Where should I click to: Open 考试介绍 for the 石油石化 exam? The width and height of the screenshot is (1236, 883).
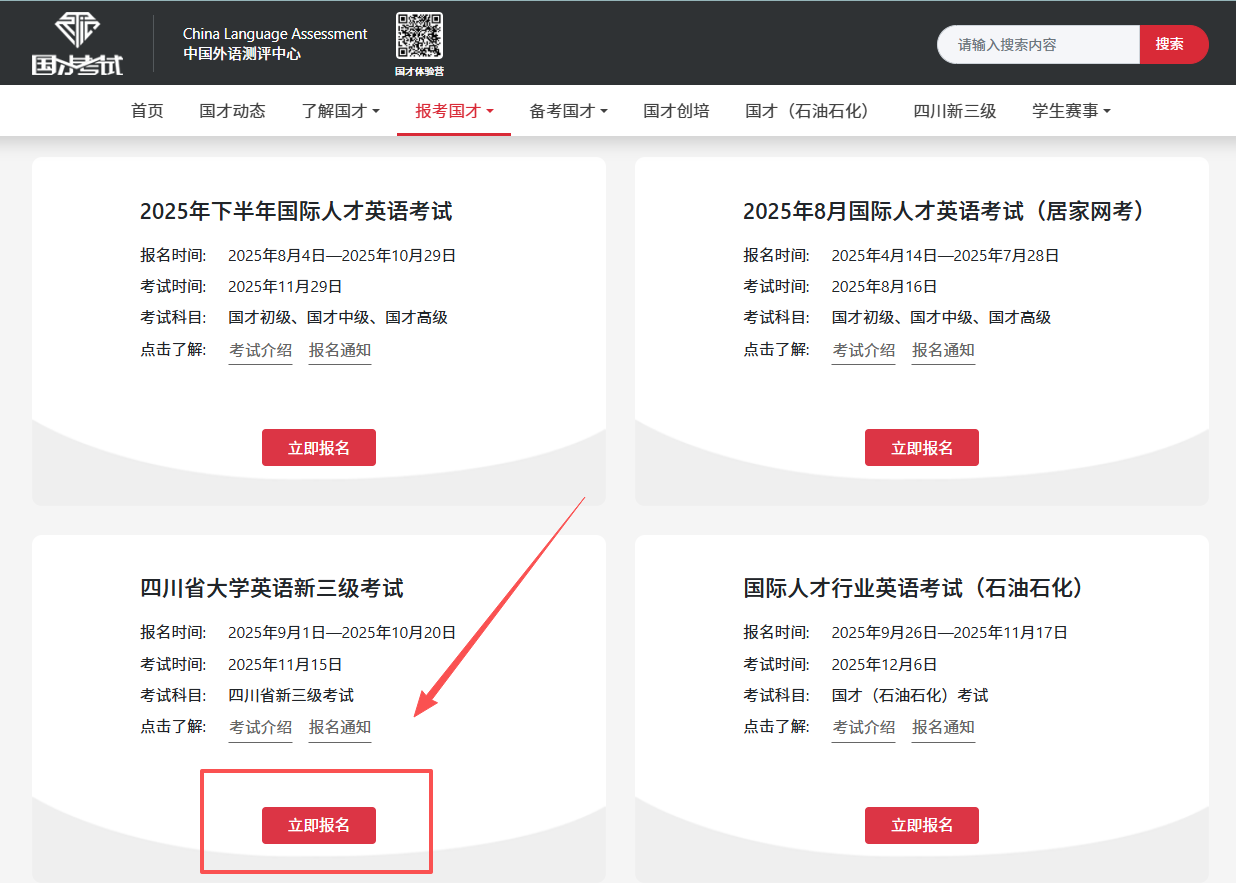click(x=862, y=727)
